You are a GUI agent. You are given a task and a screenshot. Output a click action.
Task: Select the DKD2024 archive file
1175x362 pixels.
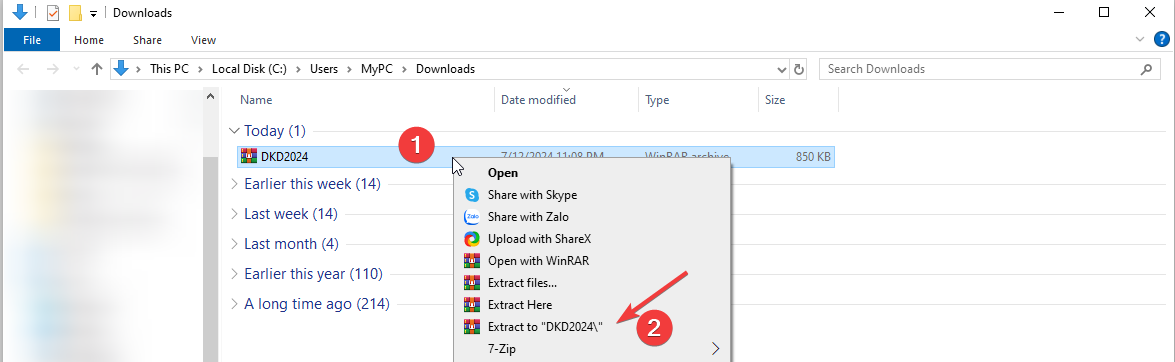coord(535,157)
